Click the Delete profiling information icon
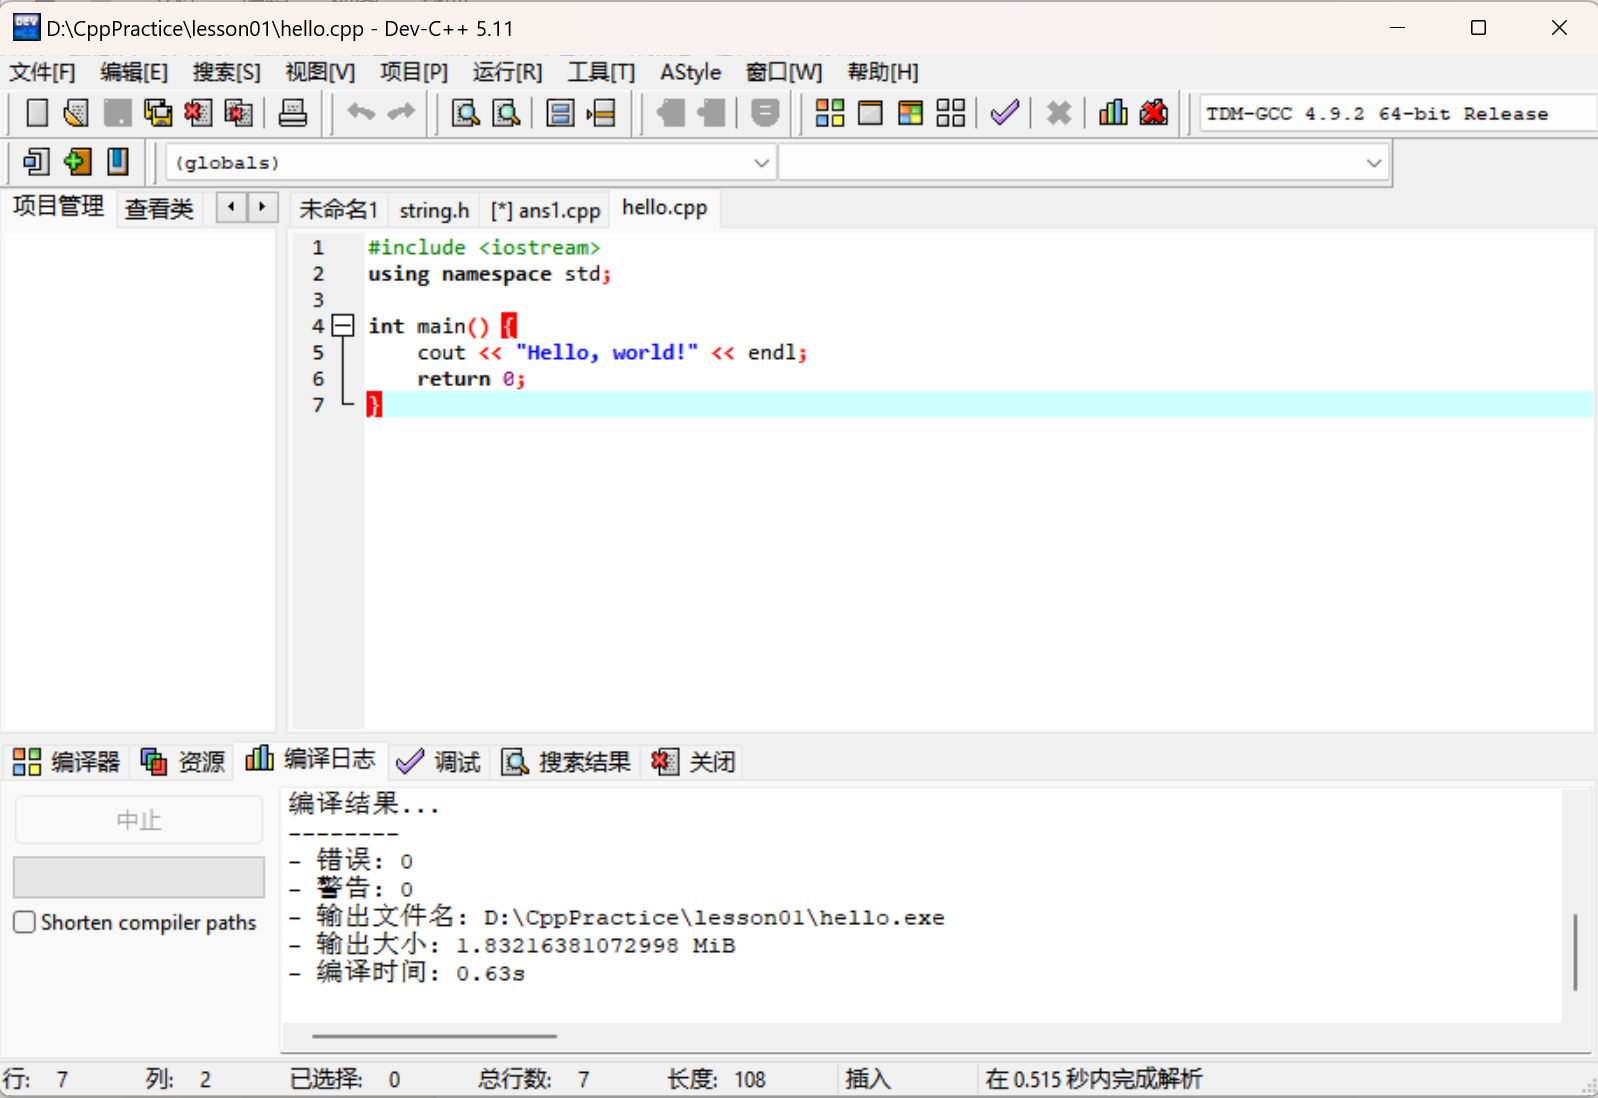 point(1153,113)
